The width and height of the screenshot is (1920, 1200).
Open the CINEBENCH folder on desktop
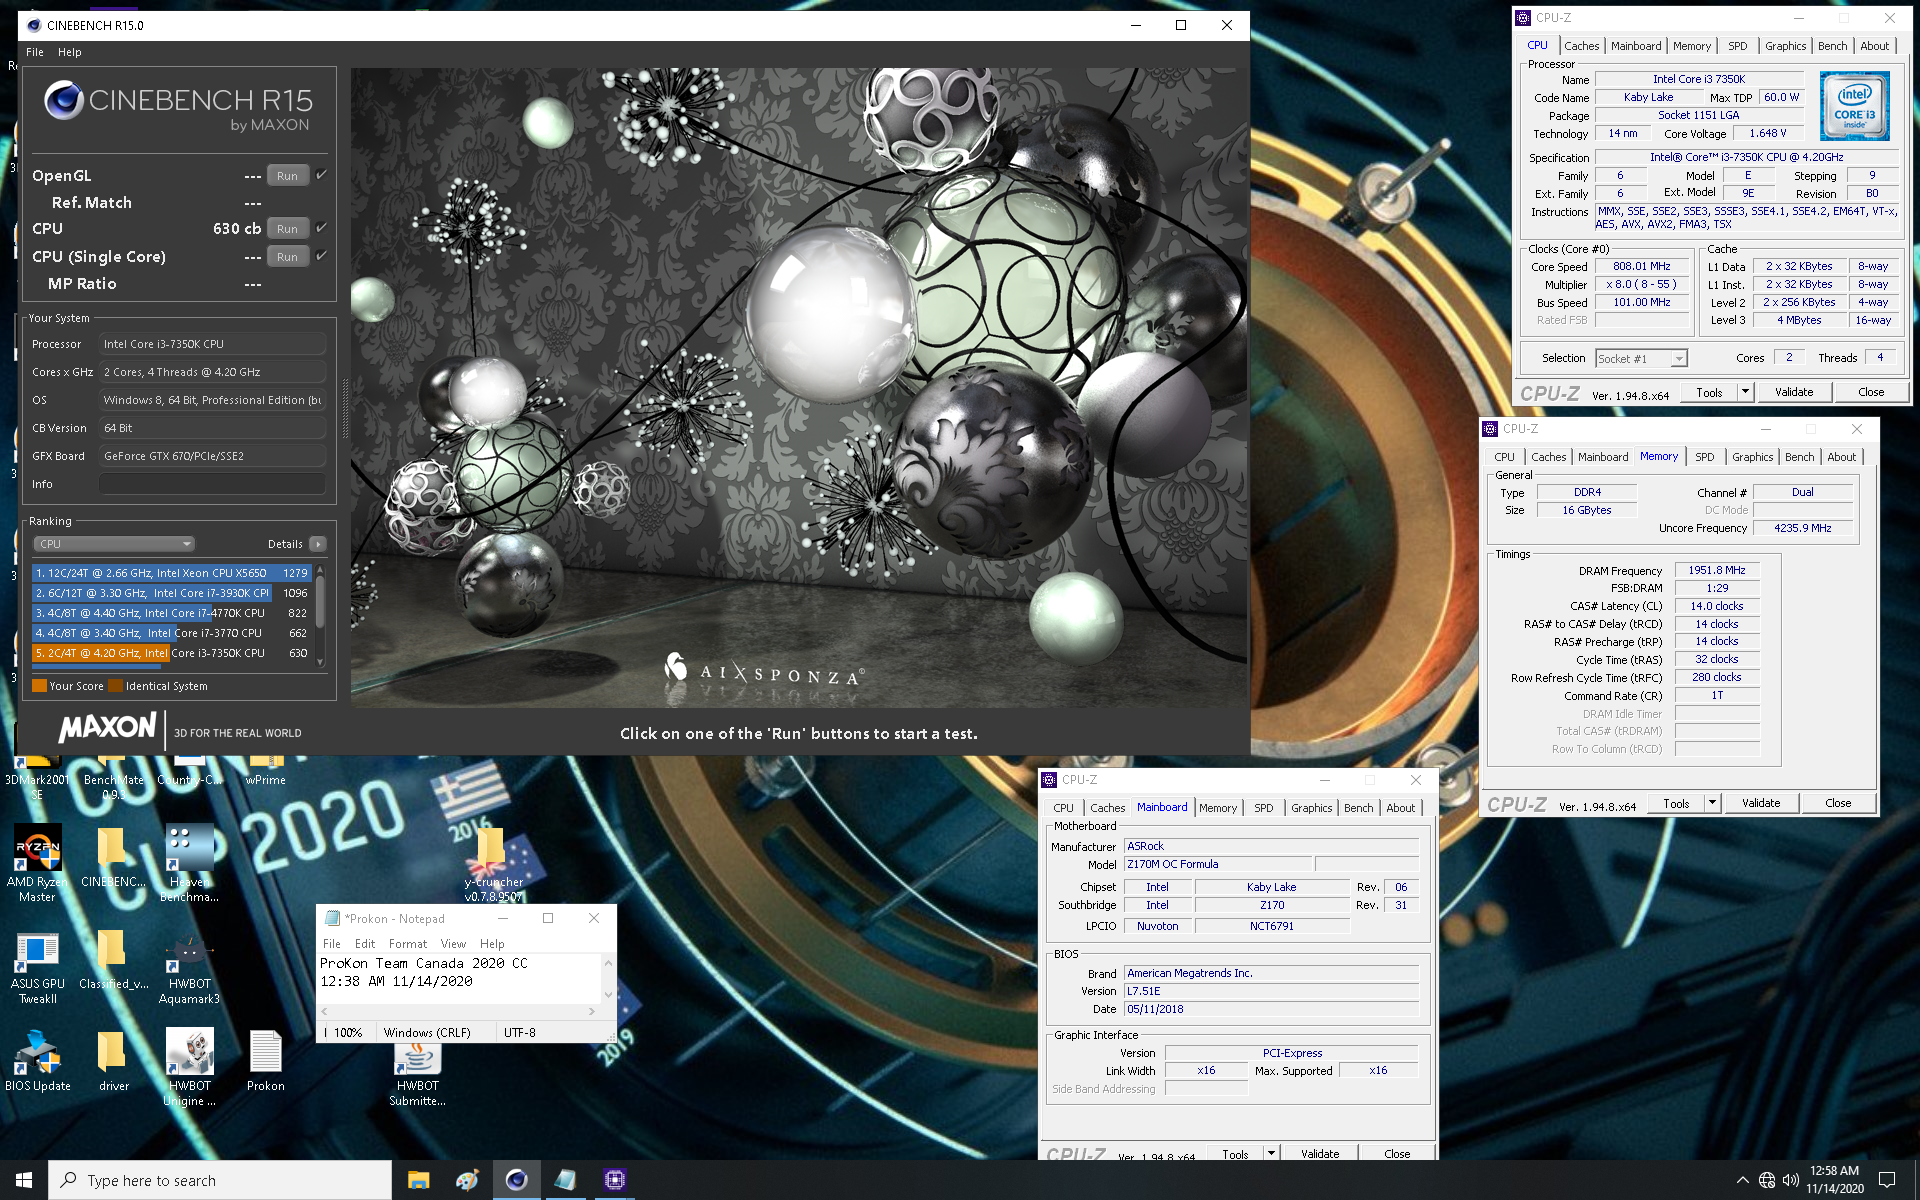point(113,858)
